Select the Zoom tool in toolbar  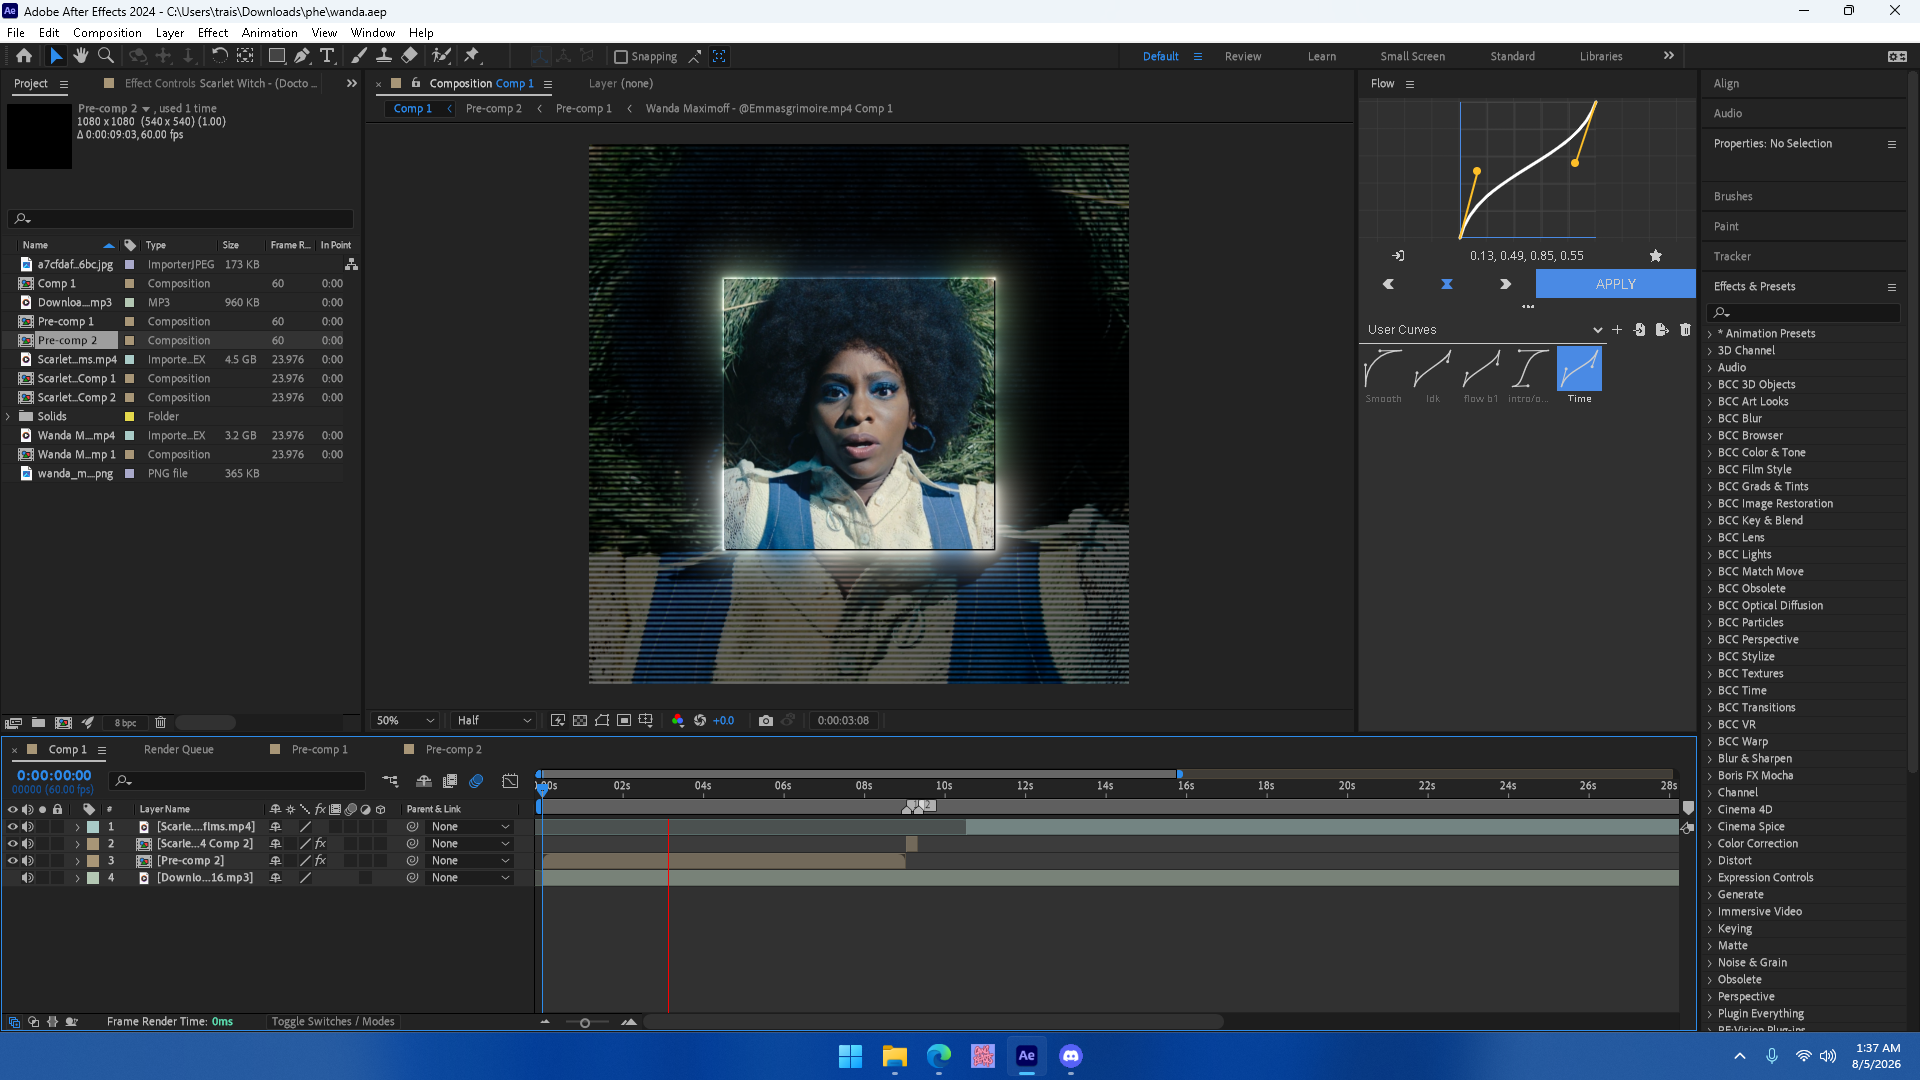pos(105,56)
